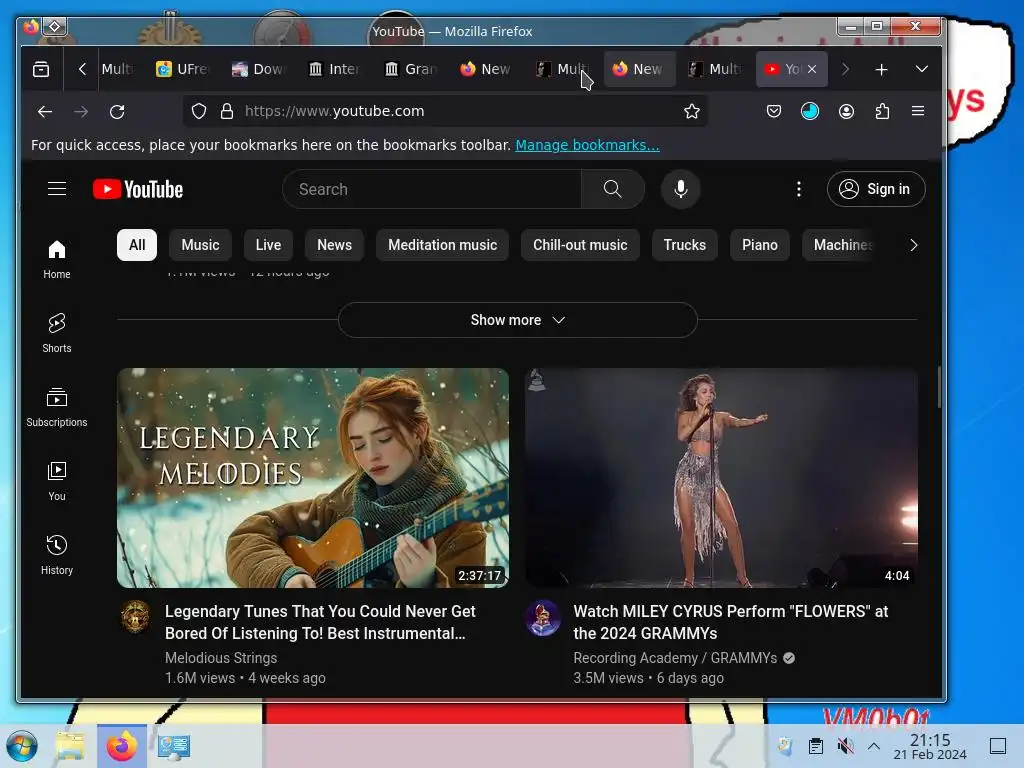Viewport: 1024px width, 768px height.
Task: Switch to the Gran browser tab
Action: point(411,69)
